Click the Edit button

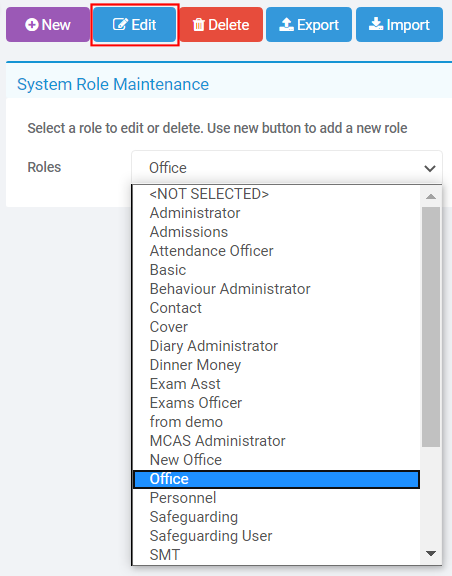pyautogui.click(x=134, y=25)
